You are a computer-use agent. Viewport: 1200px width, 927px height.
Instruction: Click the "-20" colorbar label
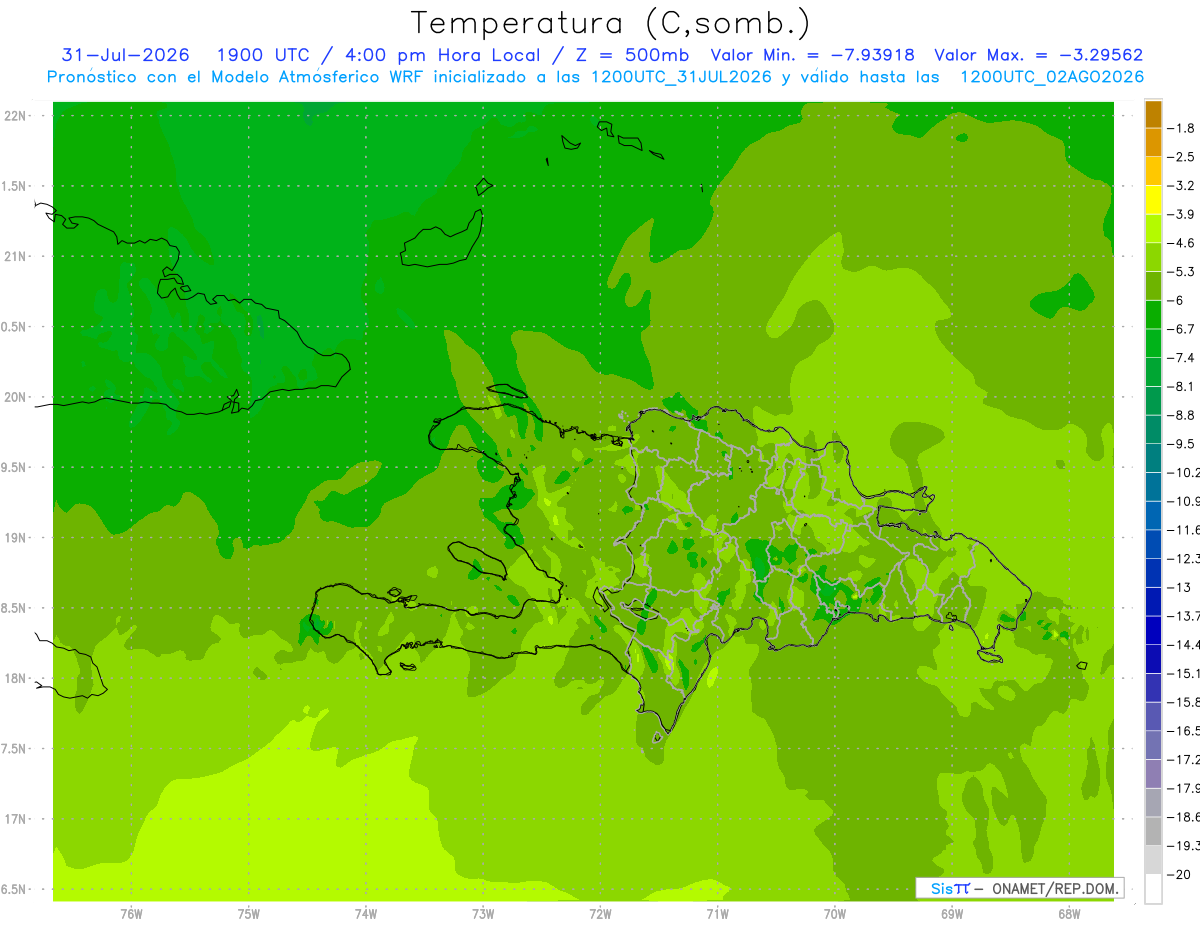tap(1178, 874)
